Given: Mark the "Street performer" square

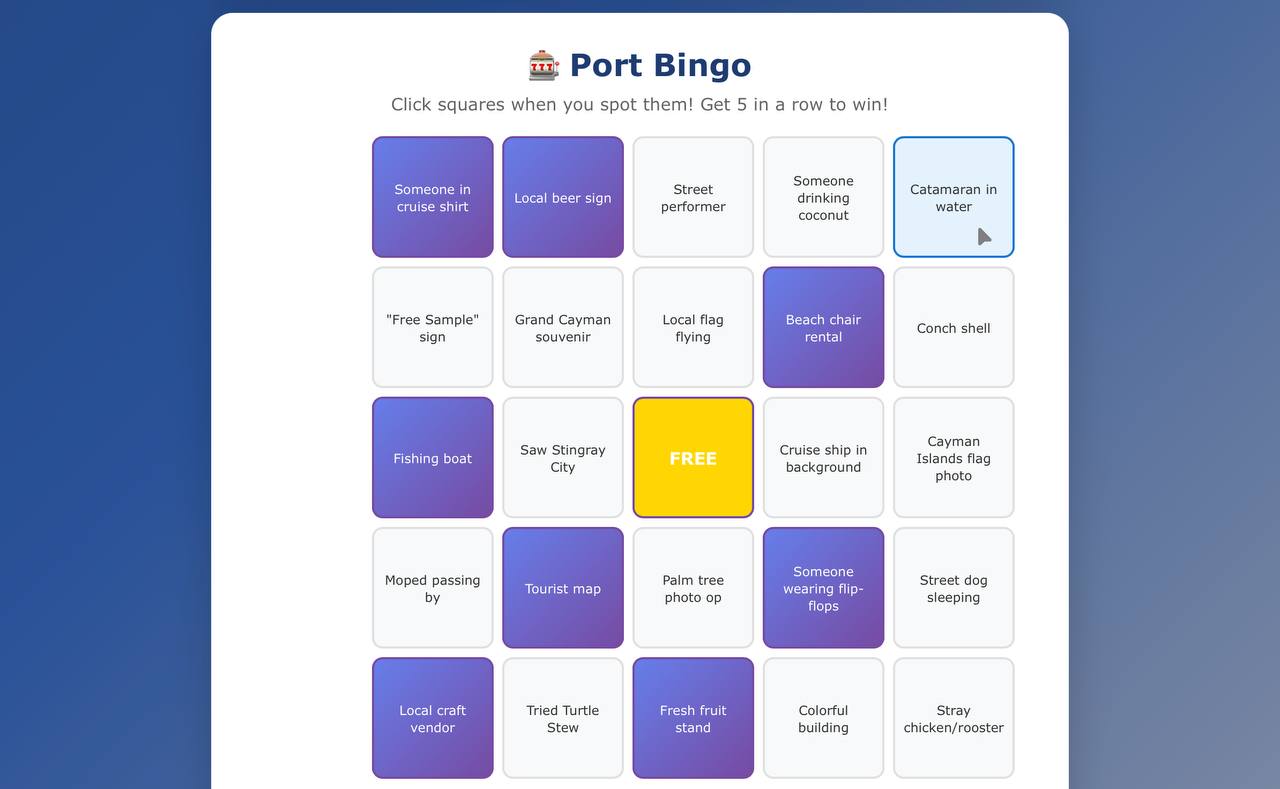Looking at the screenshot, I should coord(692,197).
